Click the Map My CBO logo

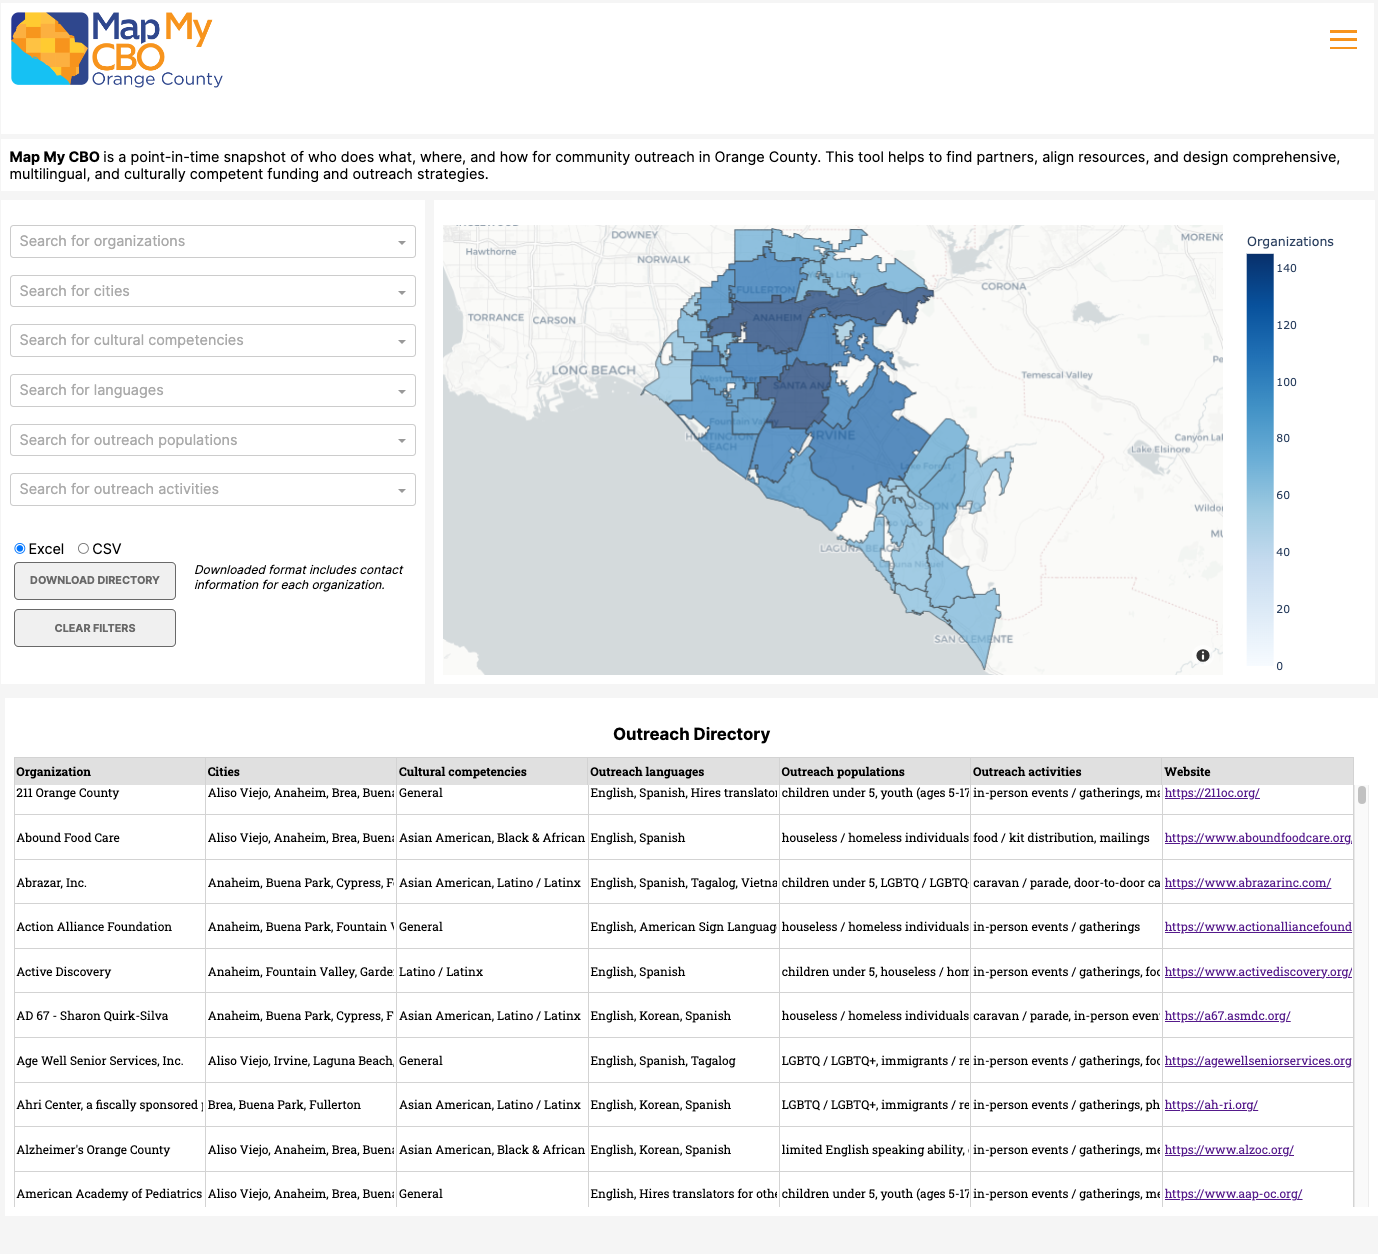pos(115,48)
